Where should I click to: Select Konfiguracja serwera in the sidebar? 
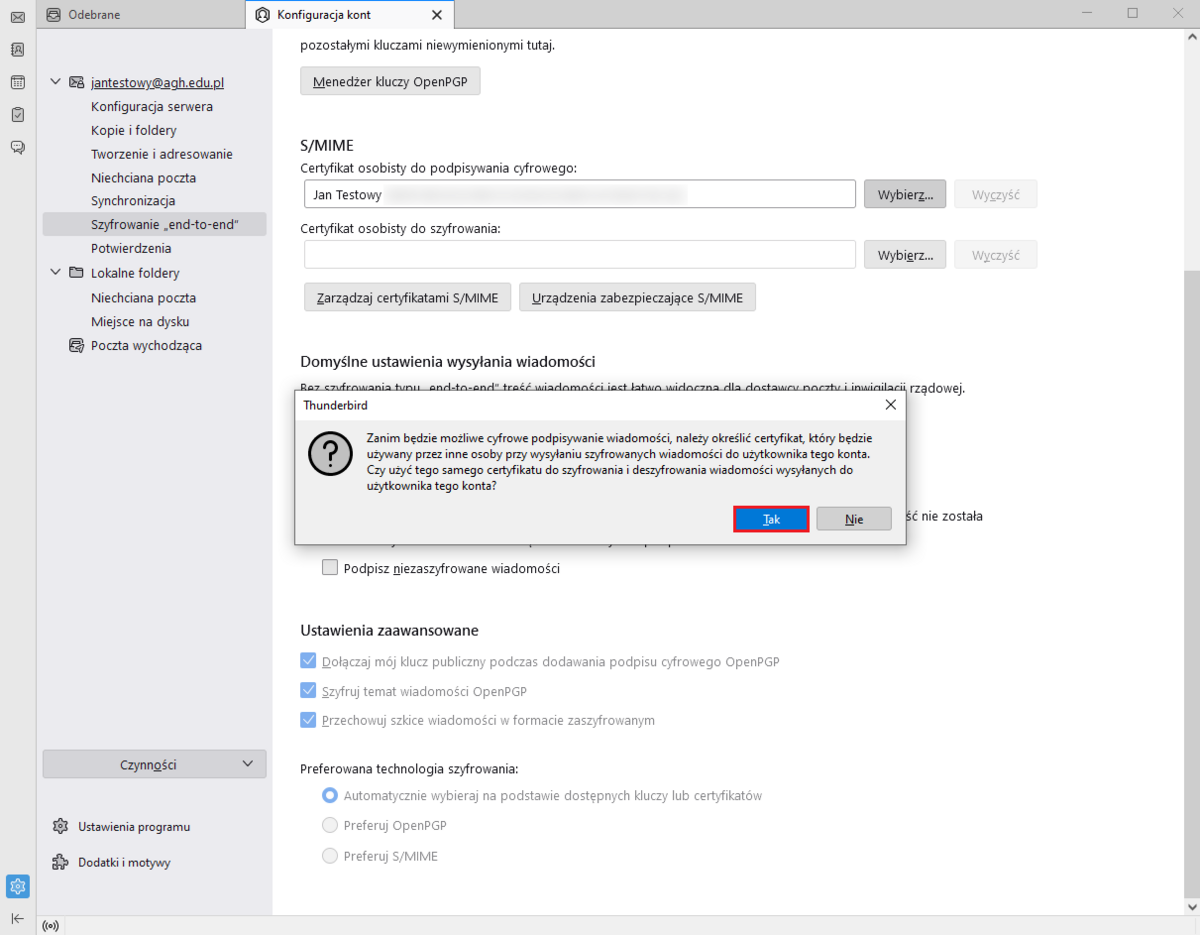[x=152, y=106]
